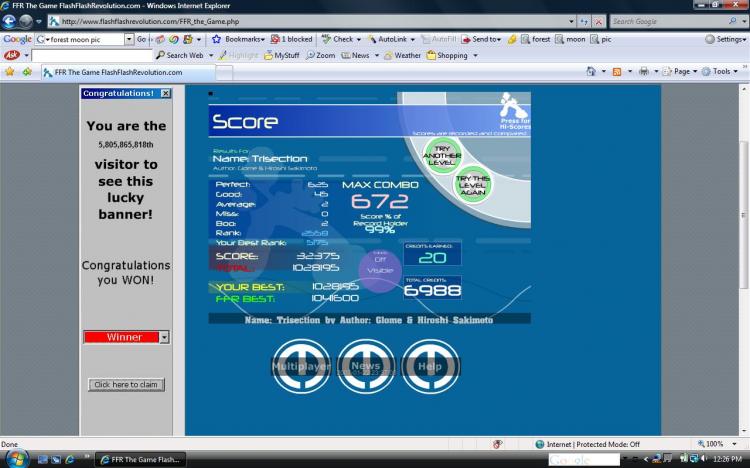Click into the Ask toolbar search field
The height and width of the screenshot is (468, 750).
(x=92, y=56)
